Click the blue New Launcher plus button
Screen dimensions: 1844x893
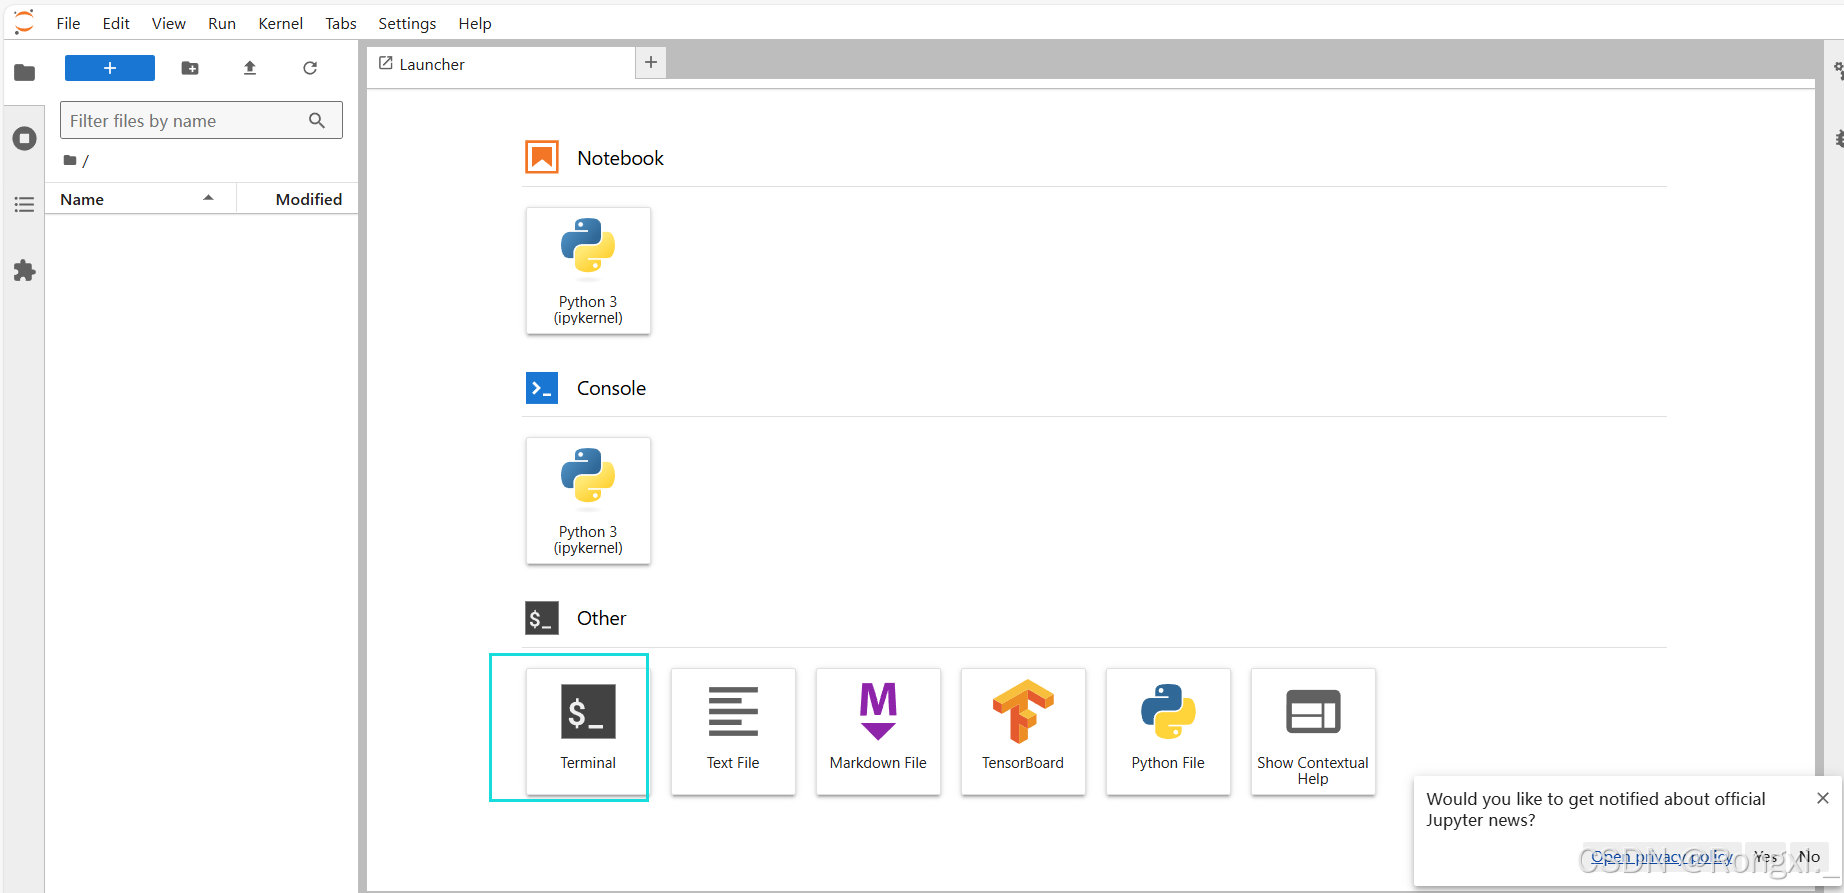coord(110,68)
